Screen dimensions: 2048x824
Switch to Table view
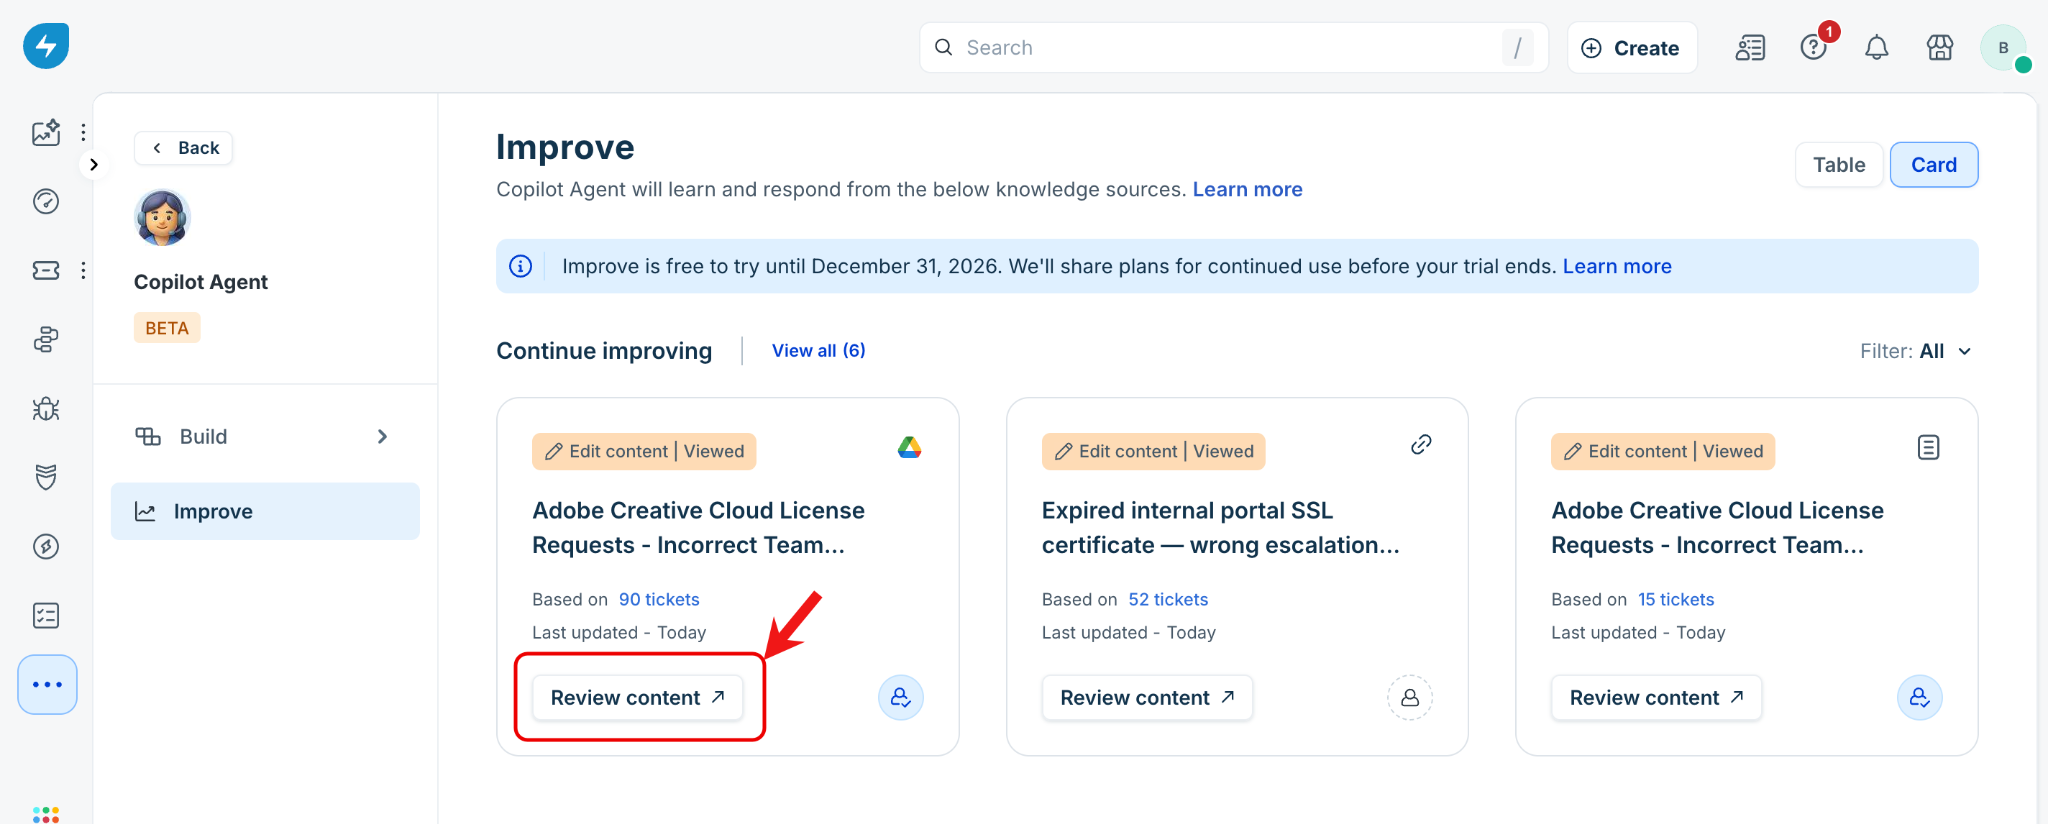click(1839, 165)
